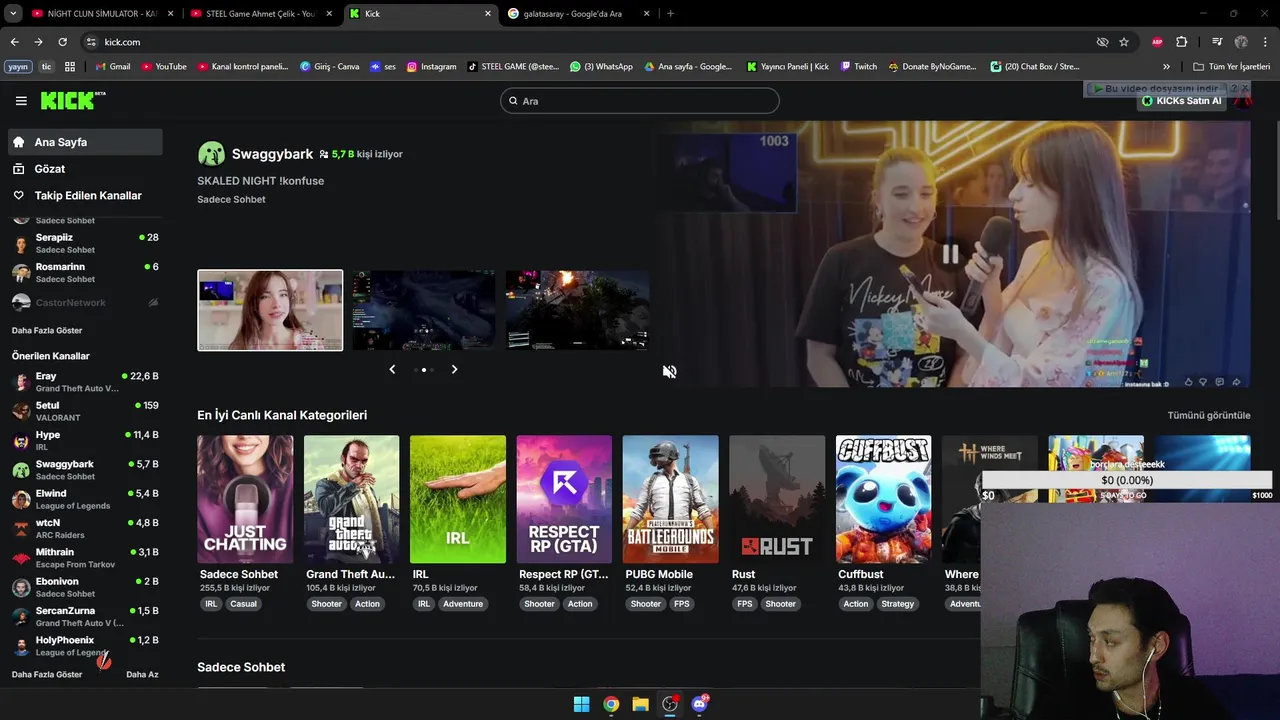Bookmark this page with the star icon
The image size is (1280, 720).
1124,42
